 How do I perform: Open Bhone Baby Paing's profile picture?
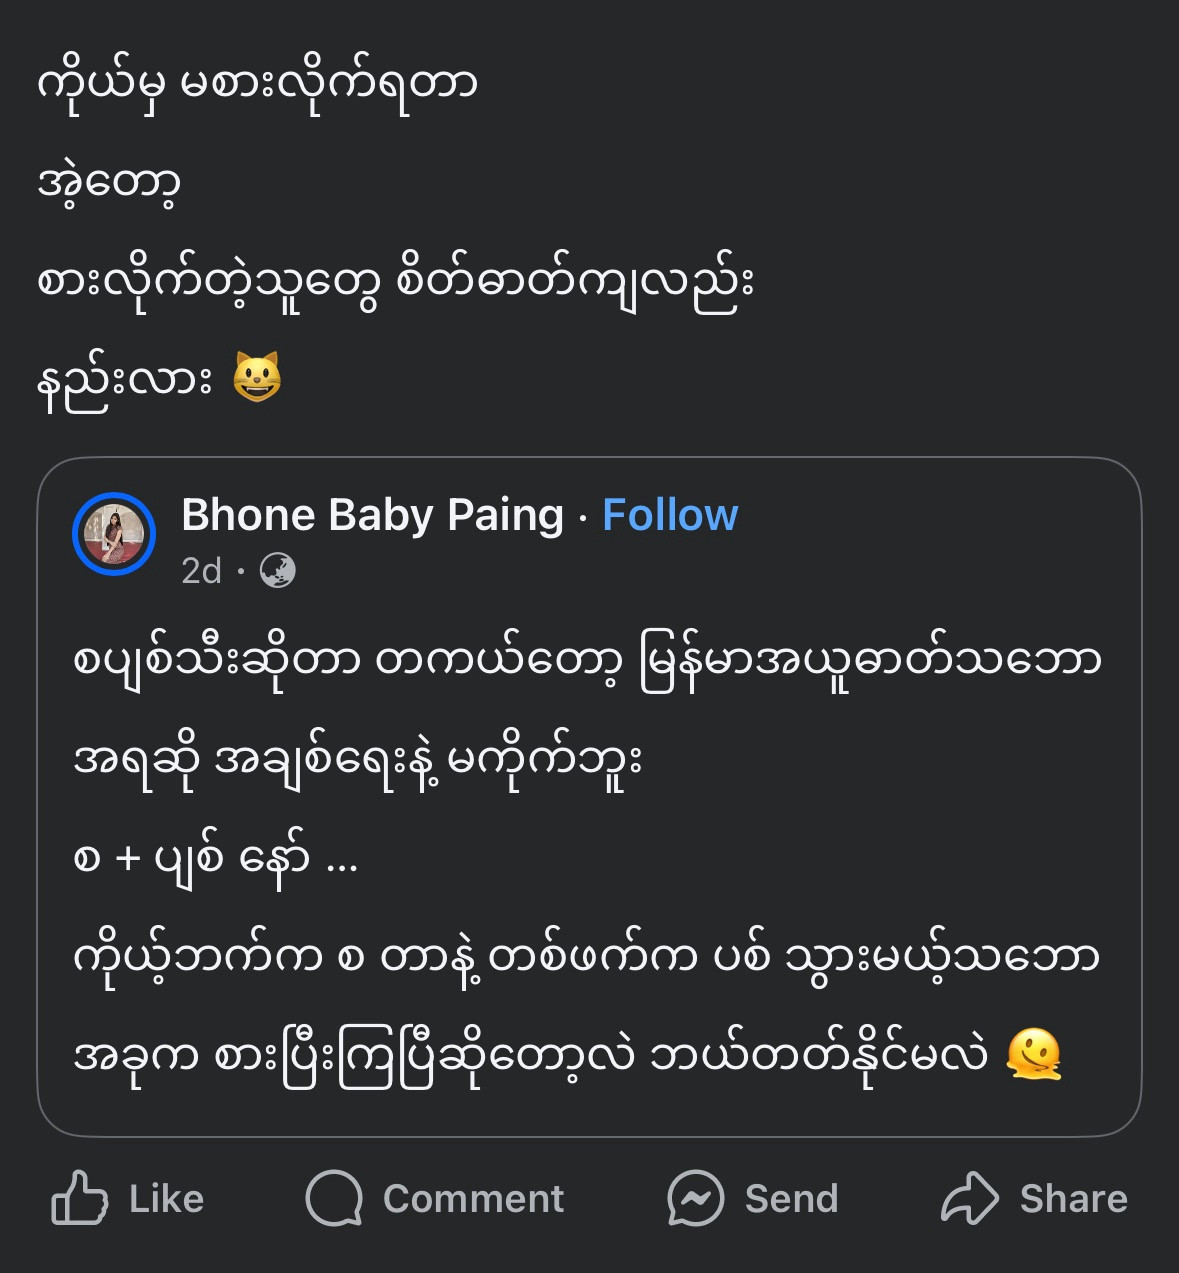point(114,534)
